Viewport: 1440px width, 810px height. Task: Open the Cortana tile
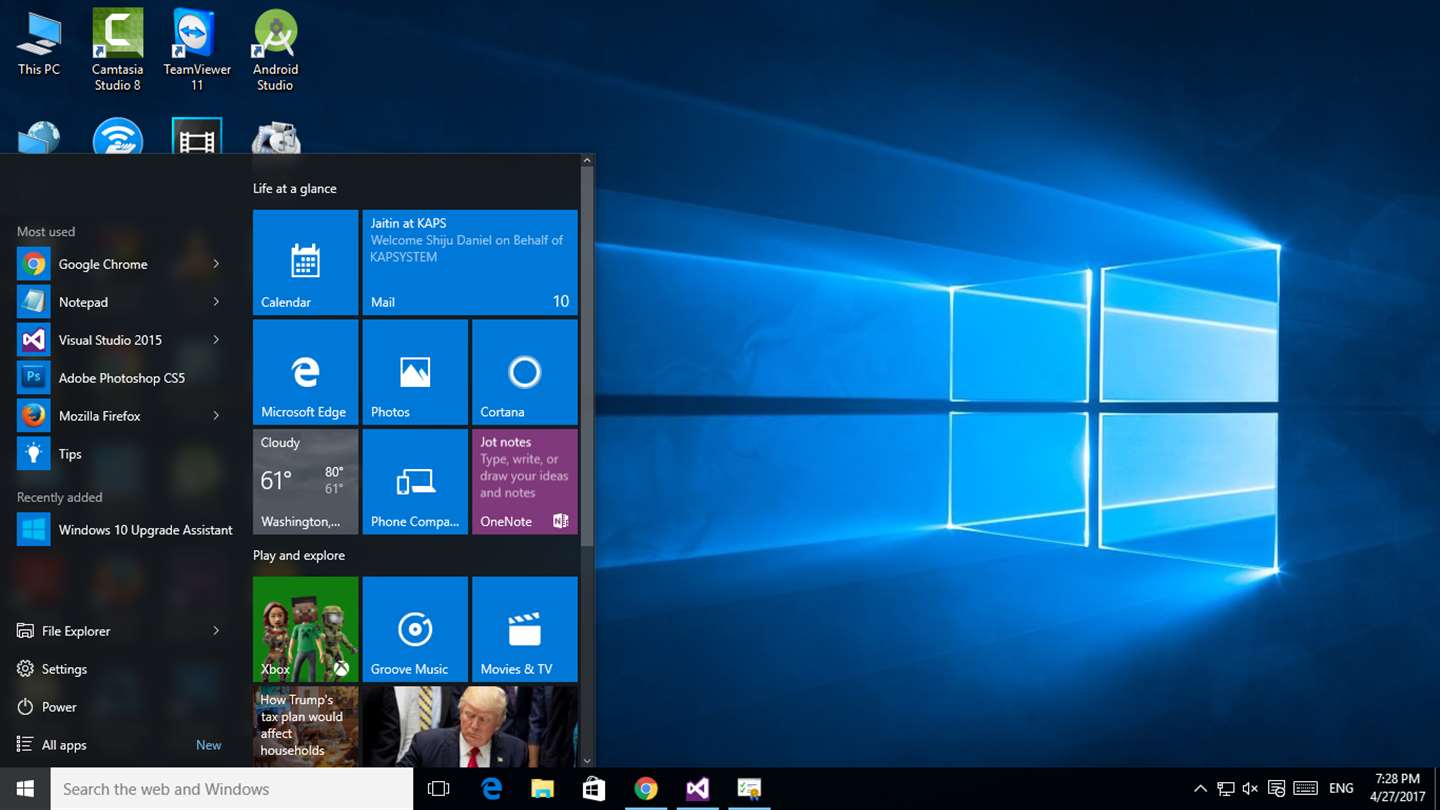click(x=525, y=372)
